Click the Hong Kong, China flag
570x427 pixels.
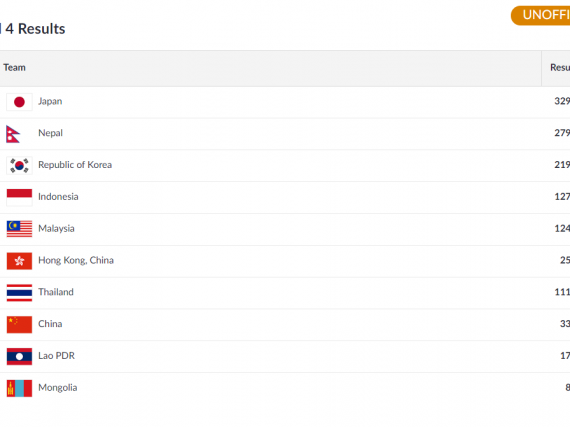19,261
